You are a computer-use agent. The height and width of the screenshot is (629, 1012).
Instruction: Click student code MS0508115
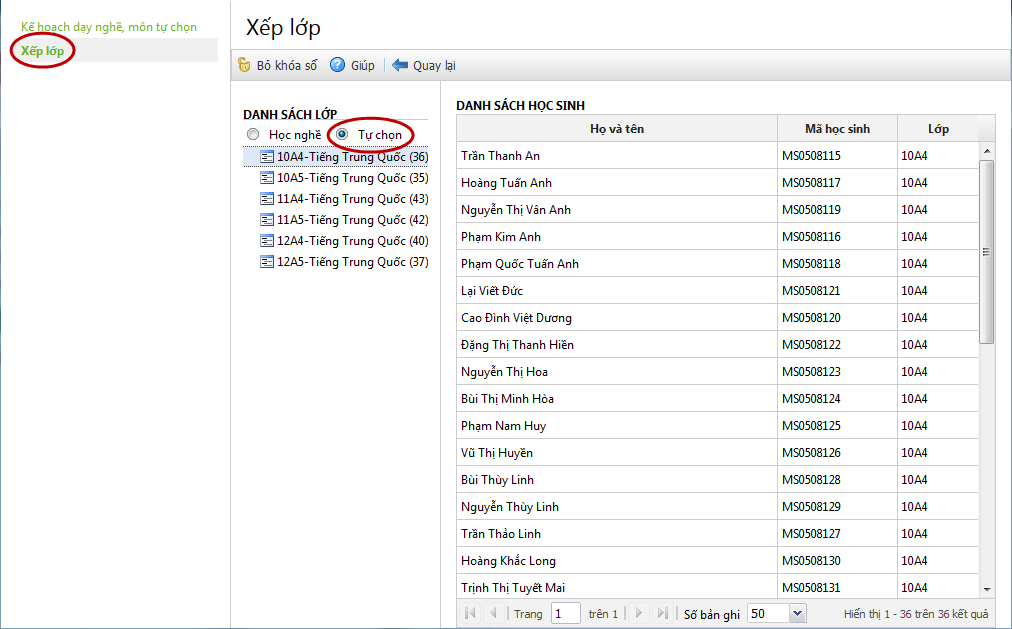pyautogui.click(x=811, y=155)
